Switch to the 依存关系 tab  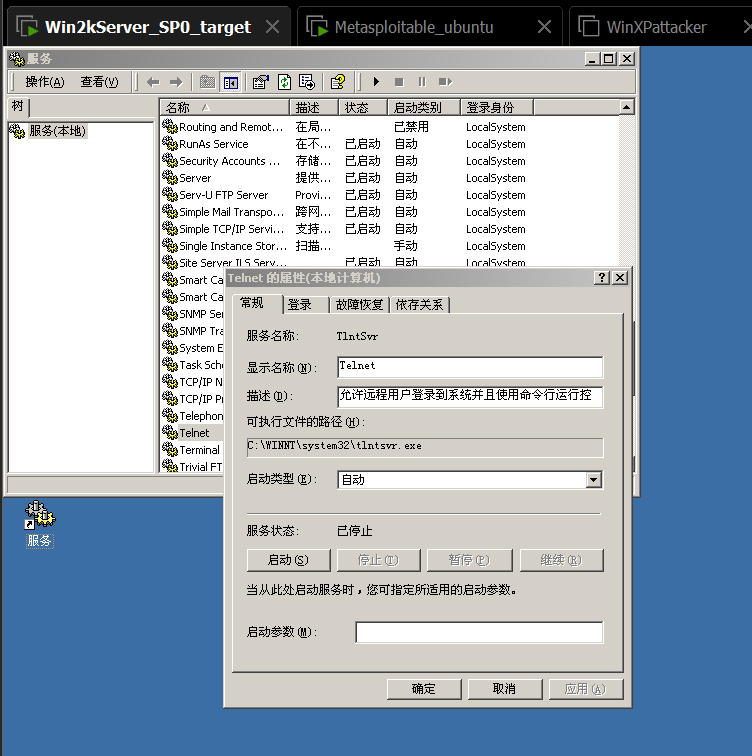coord(419,305)
